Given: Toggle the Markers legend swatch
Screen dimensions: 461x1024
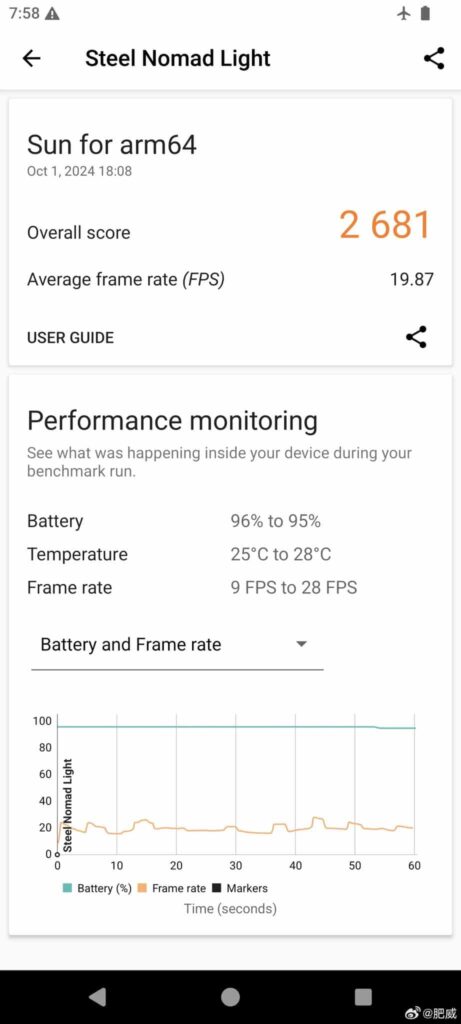Looking at the screenshot, I should pos(217,888).
